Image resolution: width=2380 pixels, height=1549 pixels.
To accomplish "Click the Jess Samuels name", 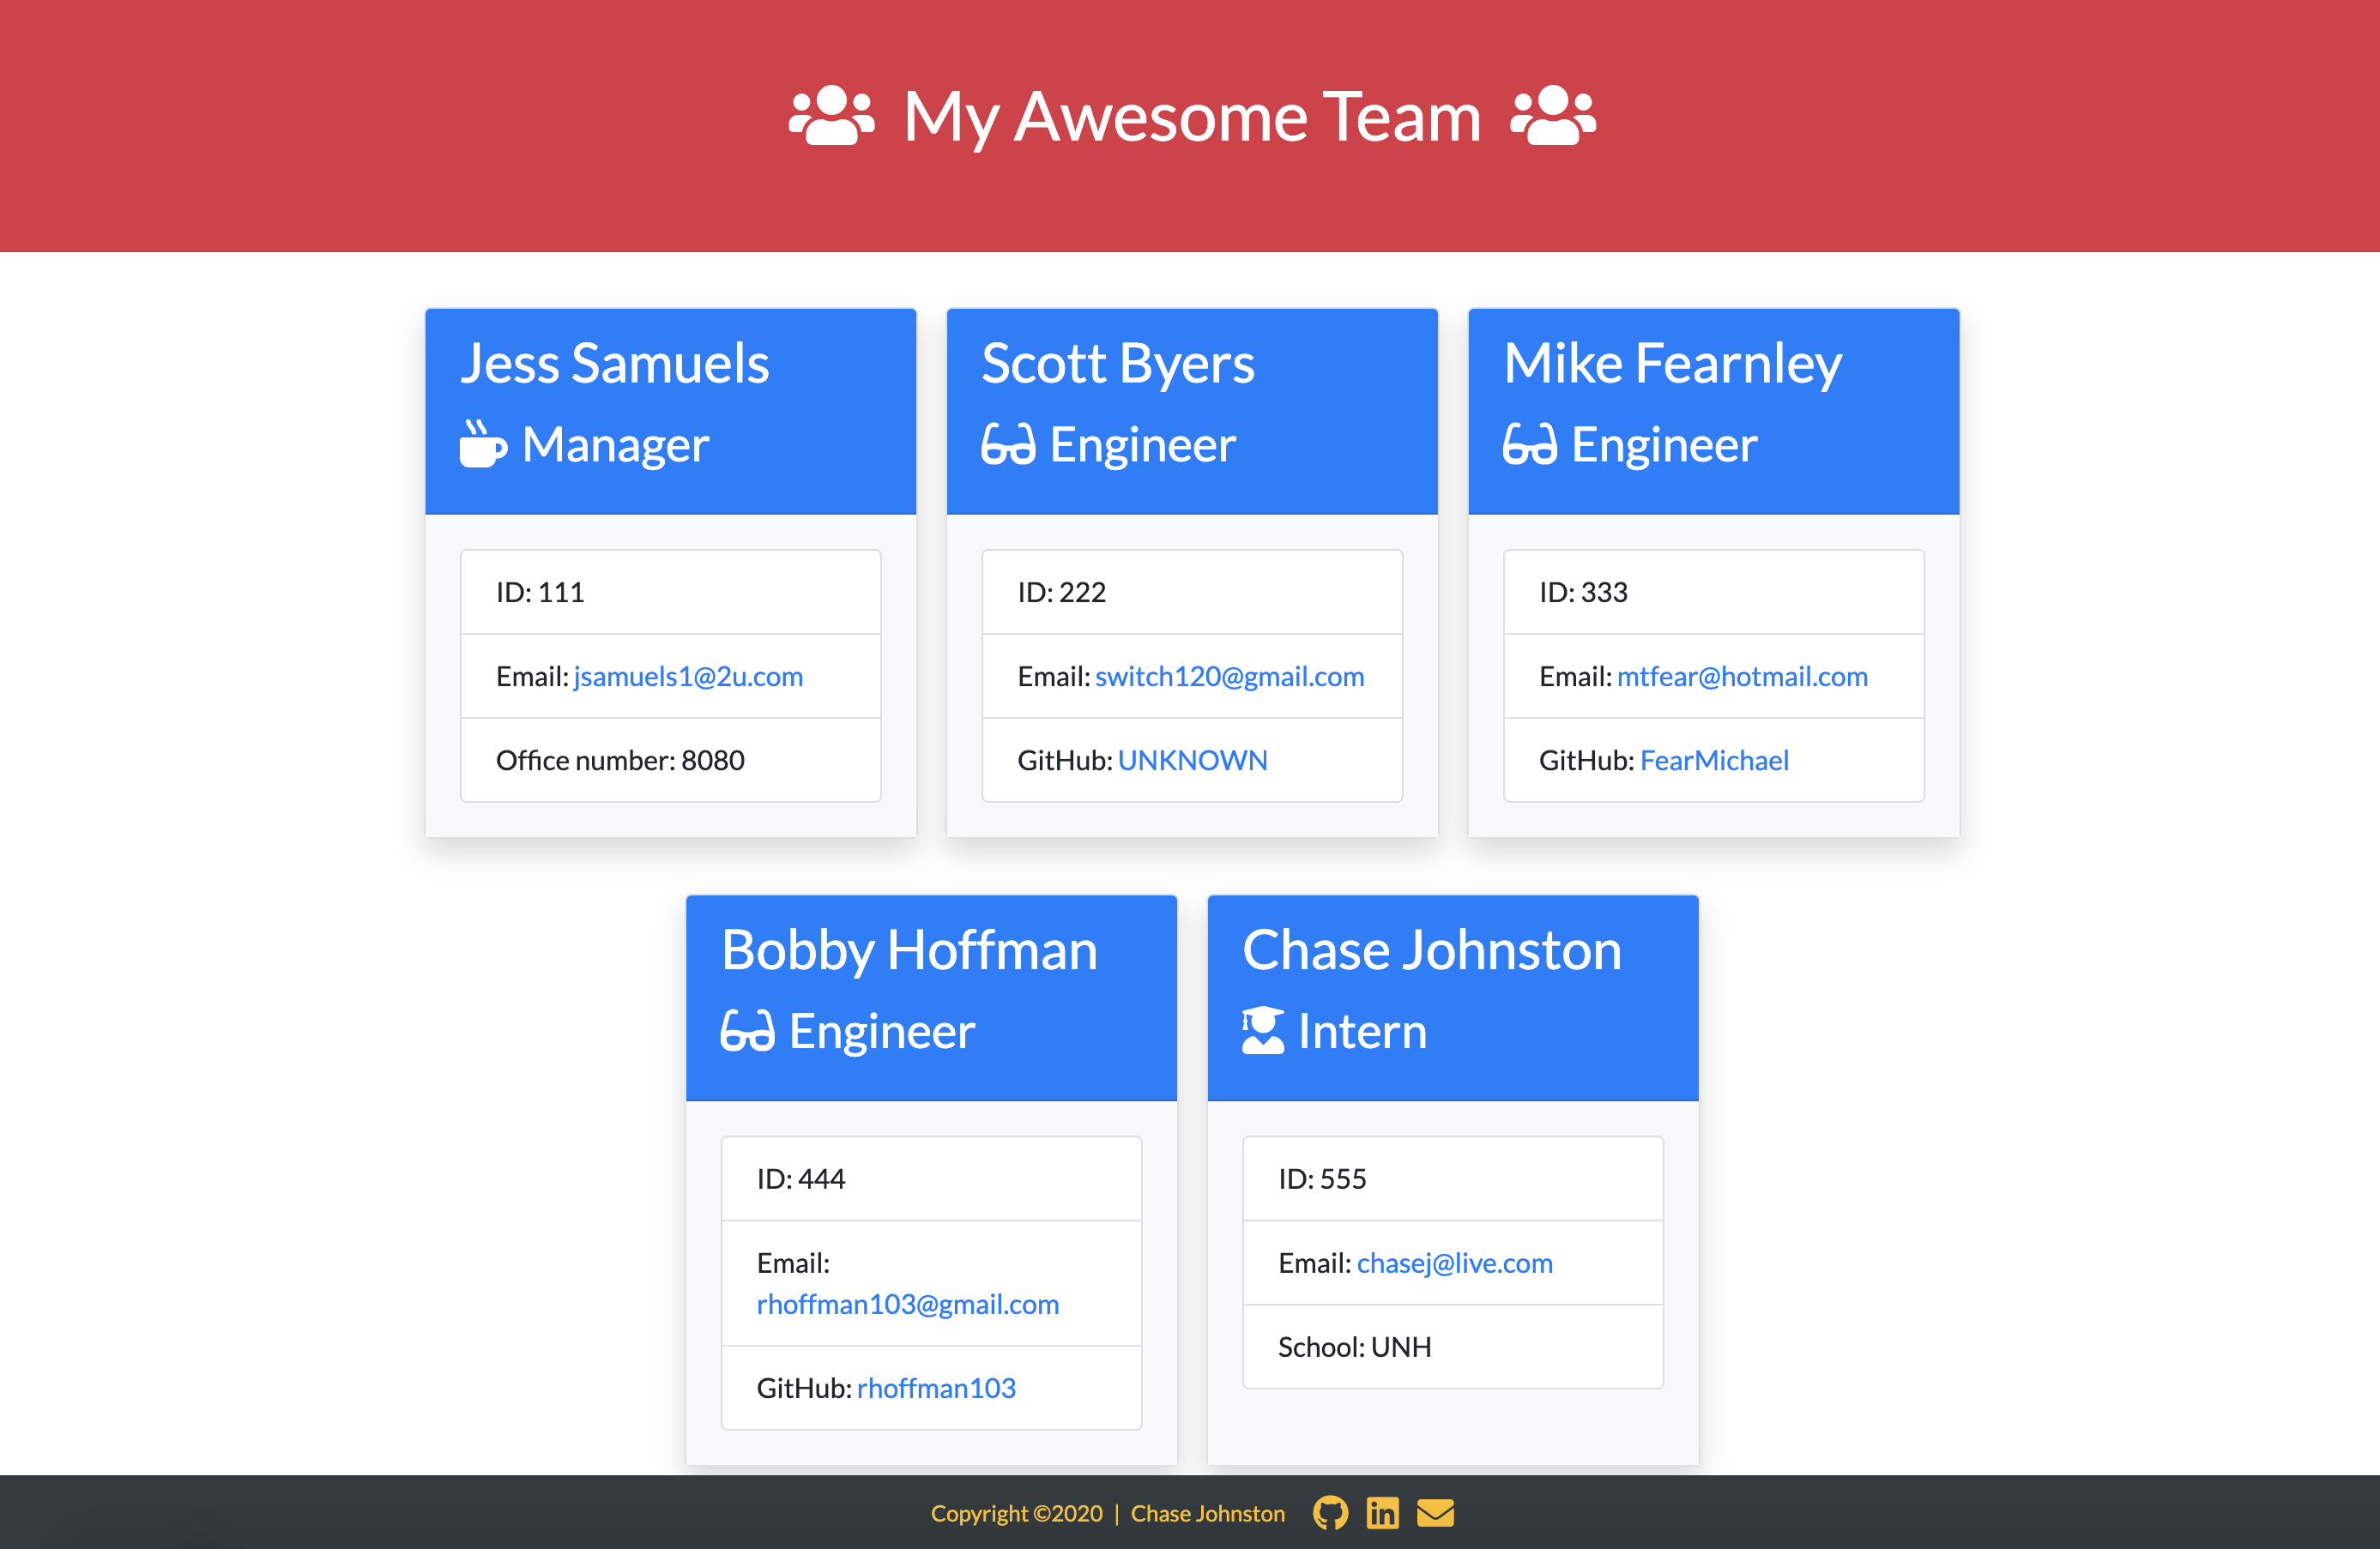I will 615,362.
